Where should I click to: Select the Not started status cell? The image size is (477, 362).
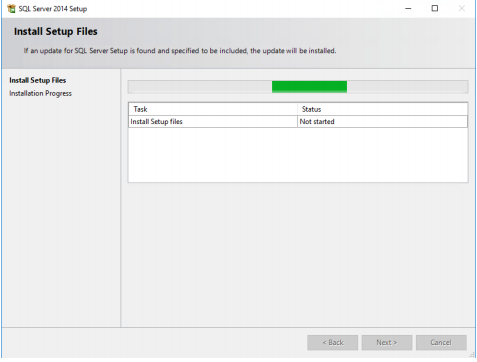382,122
